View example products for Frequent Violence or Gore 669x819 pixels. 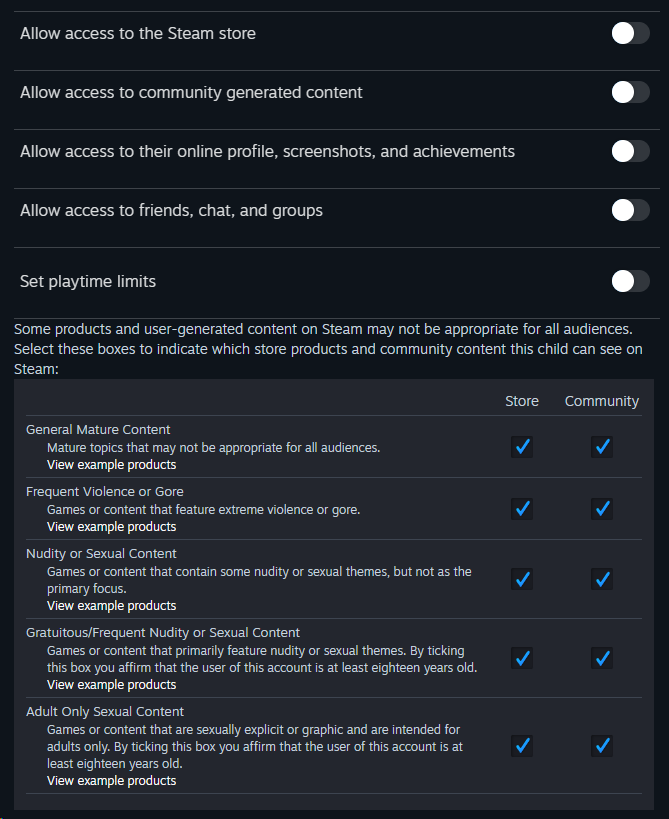tap(111, 527)
